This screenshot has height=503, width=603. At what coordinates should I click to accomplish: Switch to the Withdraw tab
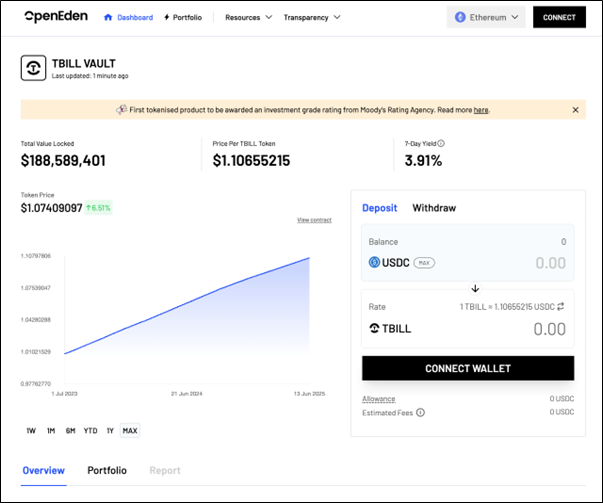tap(434, 208)
